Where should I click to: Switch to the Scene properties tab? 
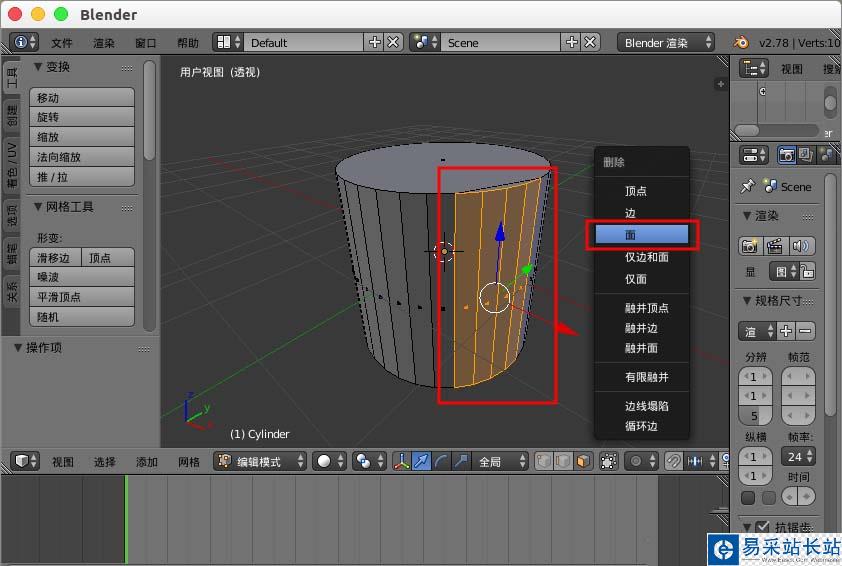pyautogui.click(x=827, y=155)
